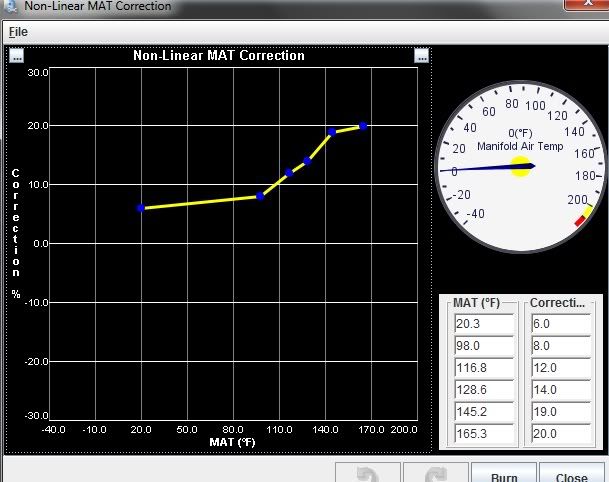Select the curve point at 98°F, 8% correction
Viewport: 609px width, 482px height.
click(x=260, y=196)
